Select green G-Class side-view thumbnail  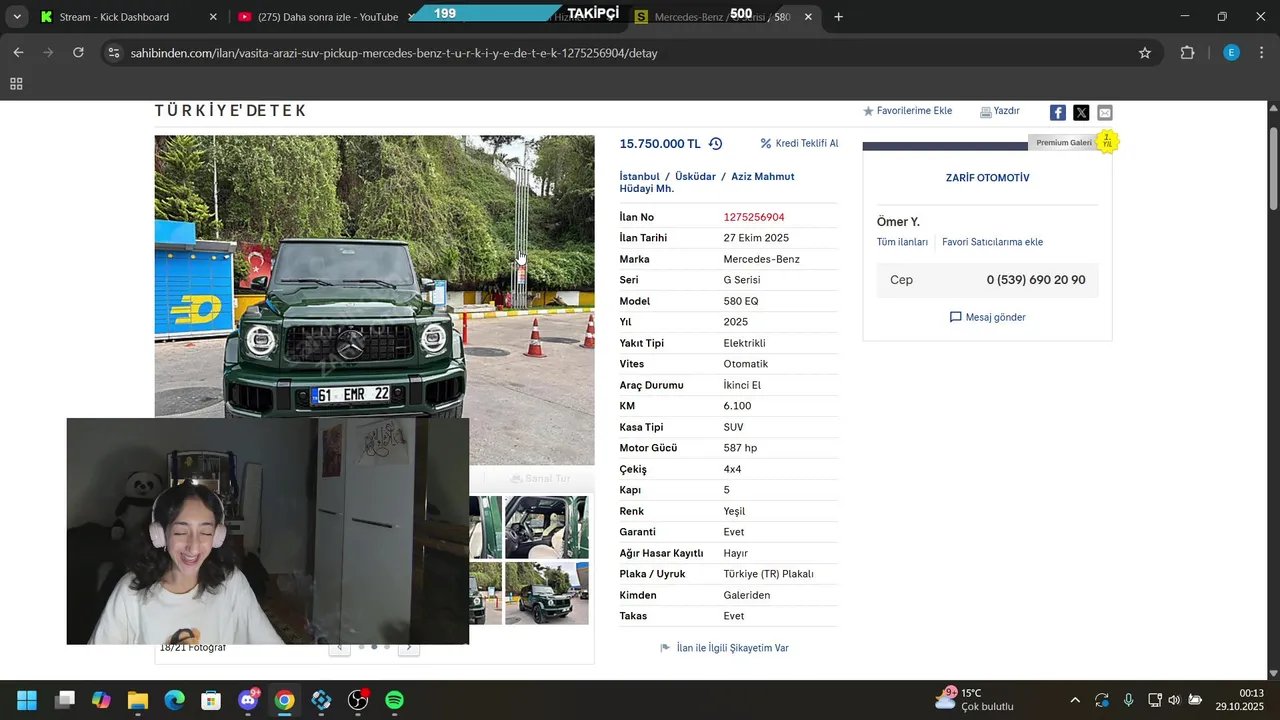coord(547,593)
